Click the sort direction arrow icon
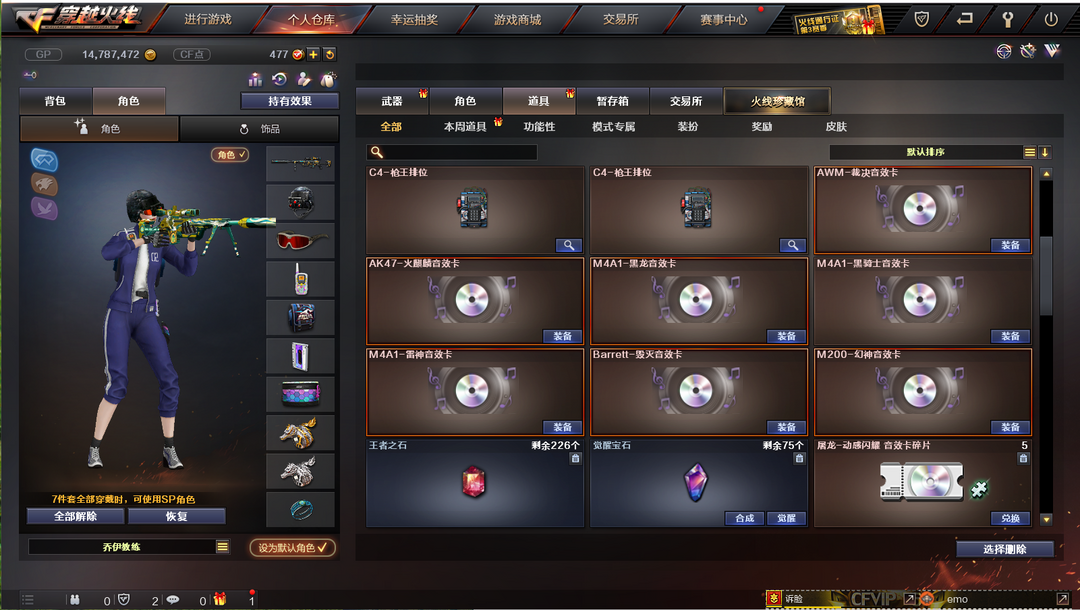The width and height of the screenshot is (1080, 610). [x=1045, y=152]
